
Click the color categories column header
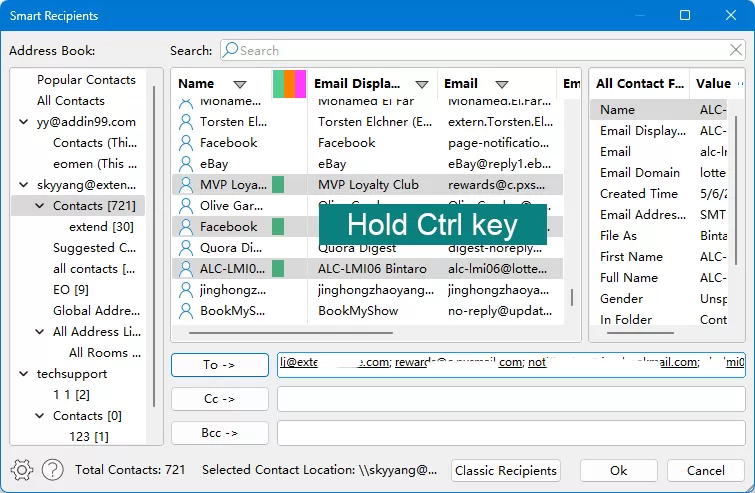click(289, 84)
